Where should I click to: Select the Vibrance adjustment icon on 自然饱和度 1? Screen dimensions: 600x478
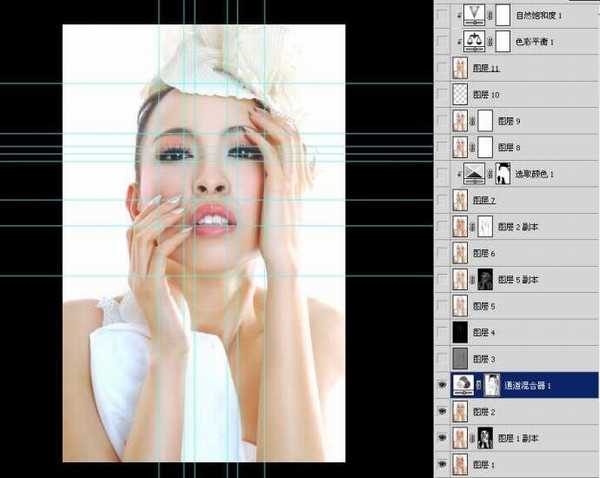pos(472,15)
